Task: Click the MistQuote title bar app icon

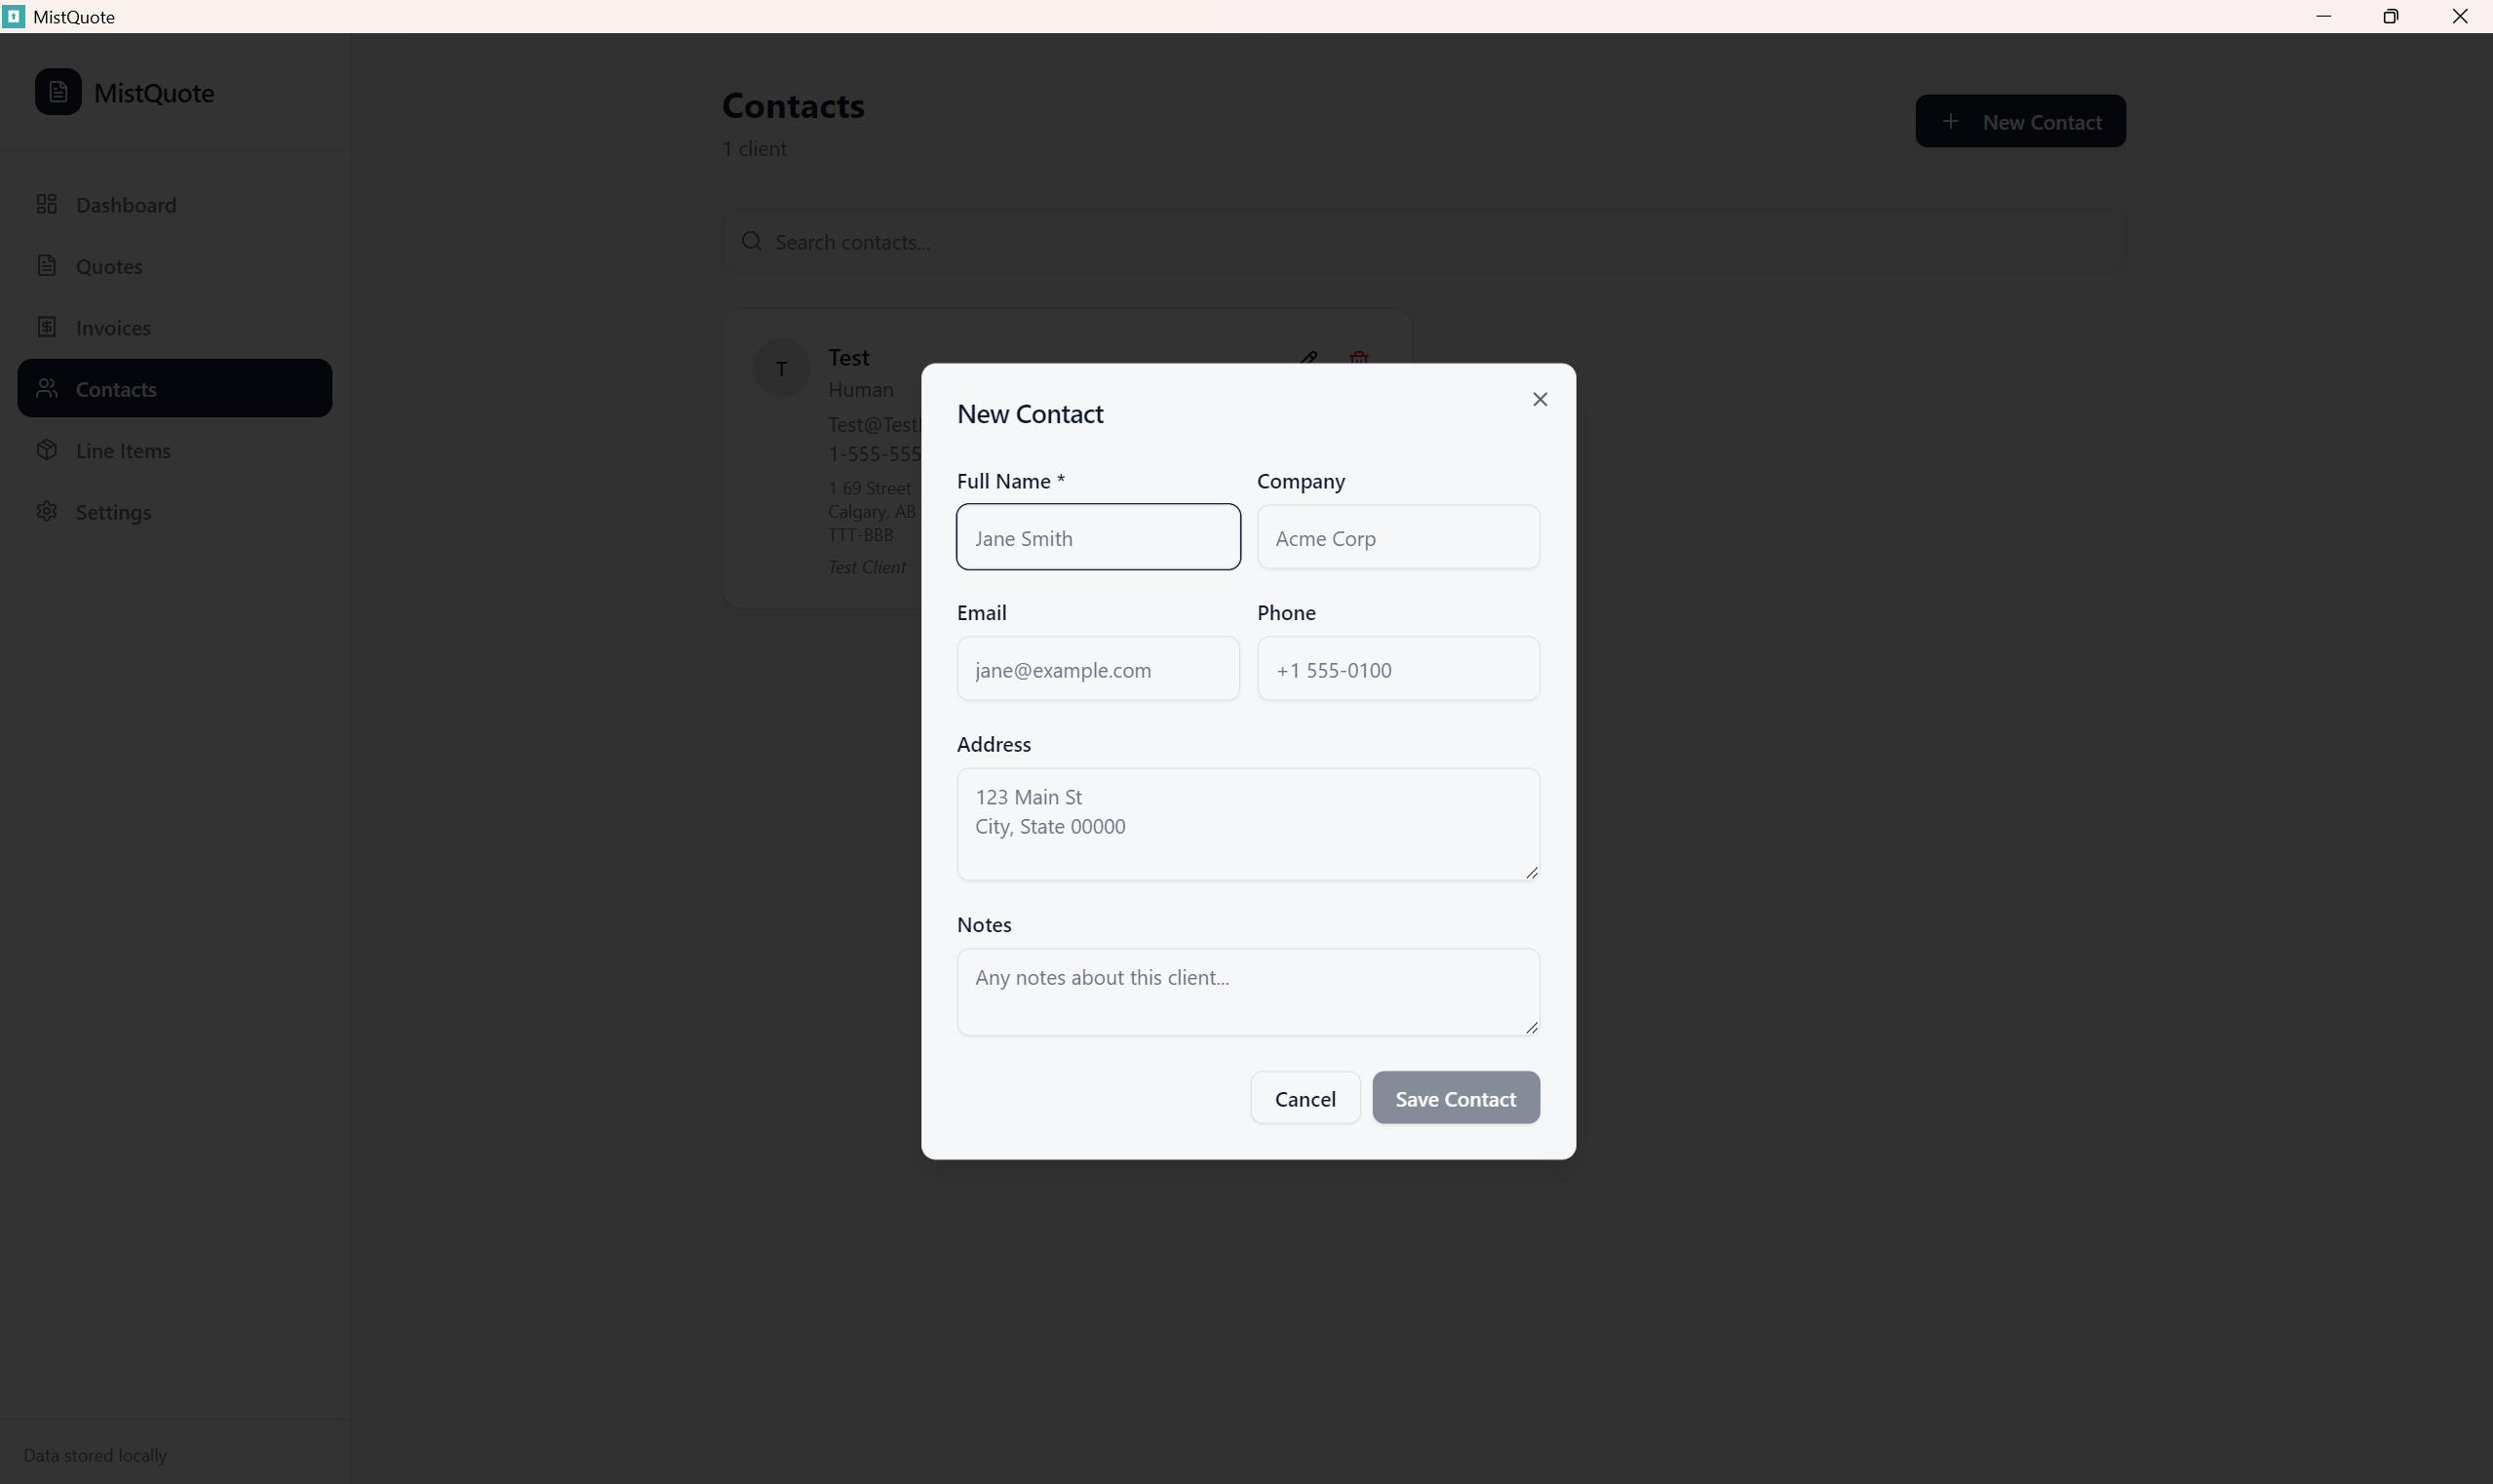Action: tap(13, 16)
